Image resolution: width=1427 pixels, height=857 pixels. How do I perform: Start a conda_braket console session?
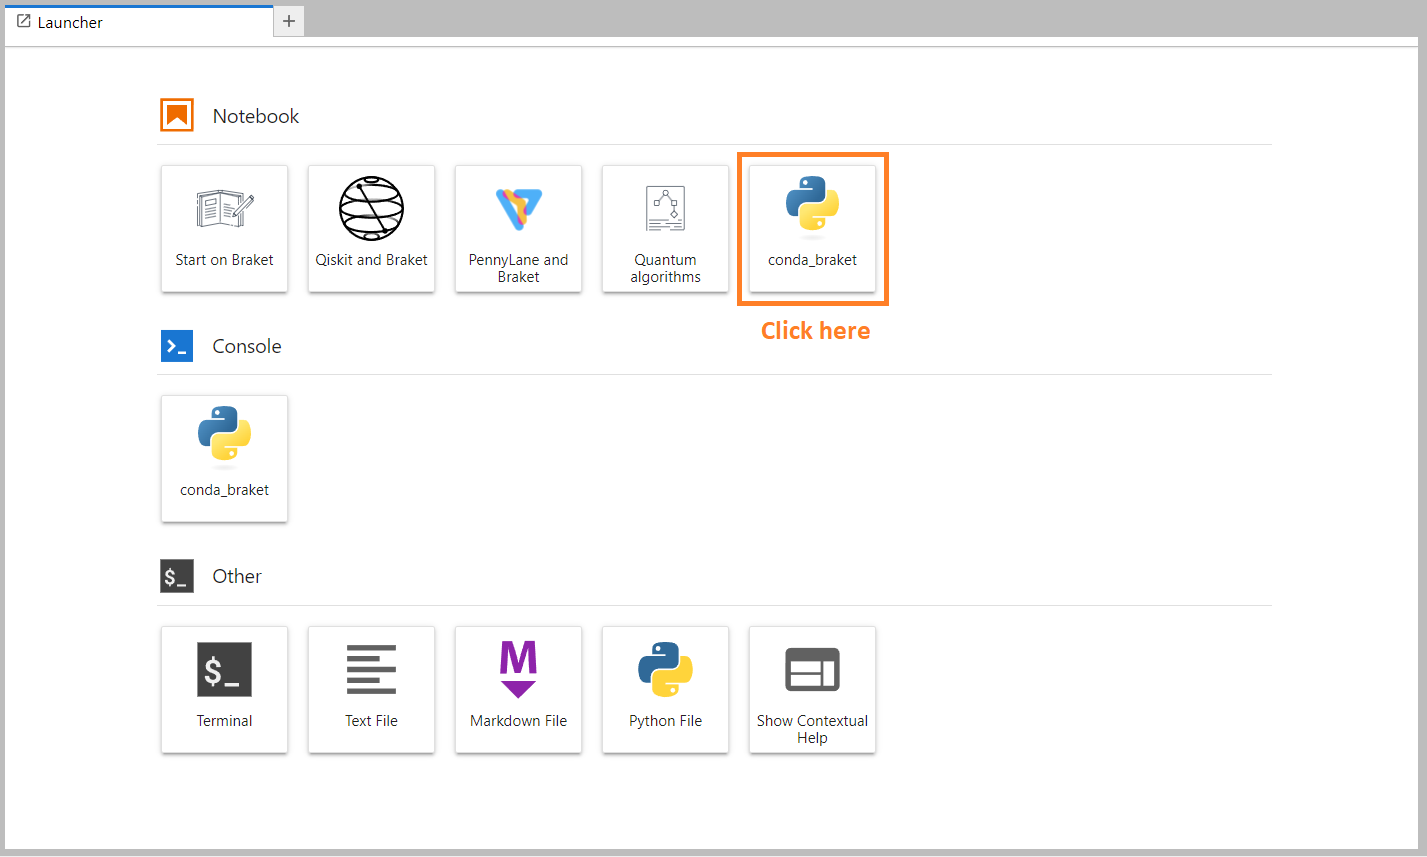pyautogui.click(x=224, y=458)
